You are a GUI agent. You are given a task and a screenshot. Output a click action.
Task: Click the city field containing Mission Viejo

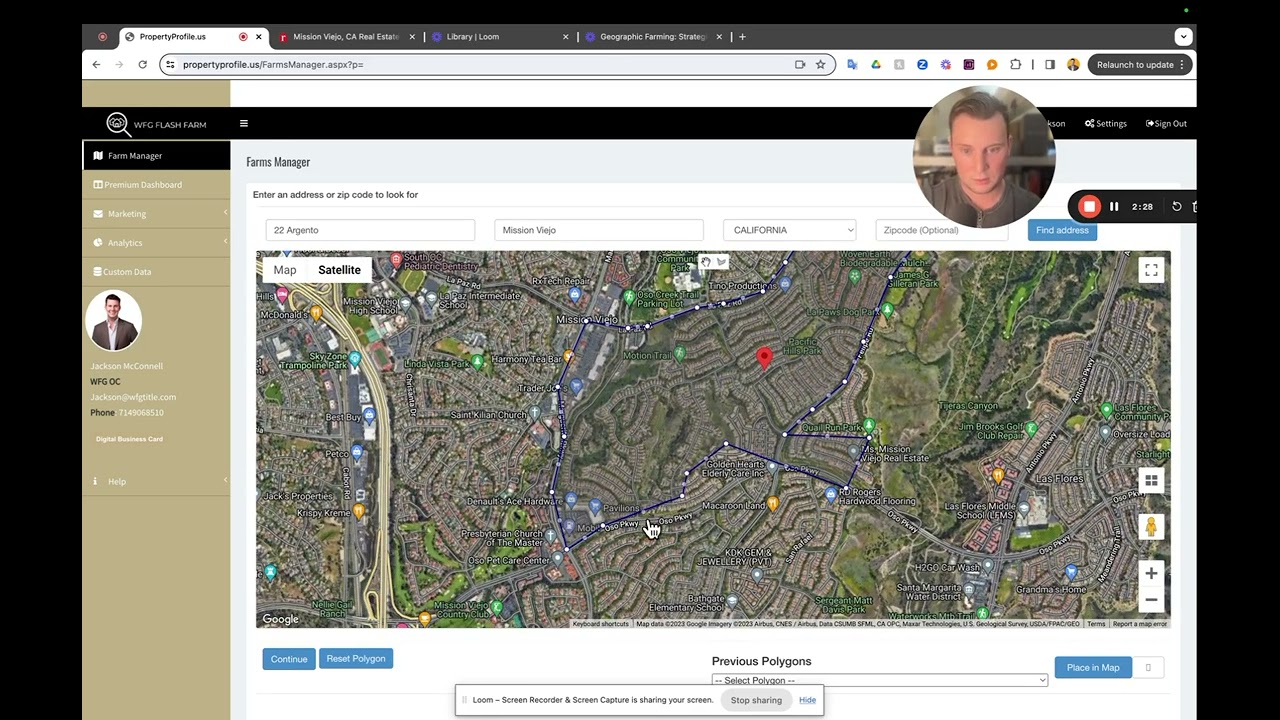599,230
